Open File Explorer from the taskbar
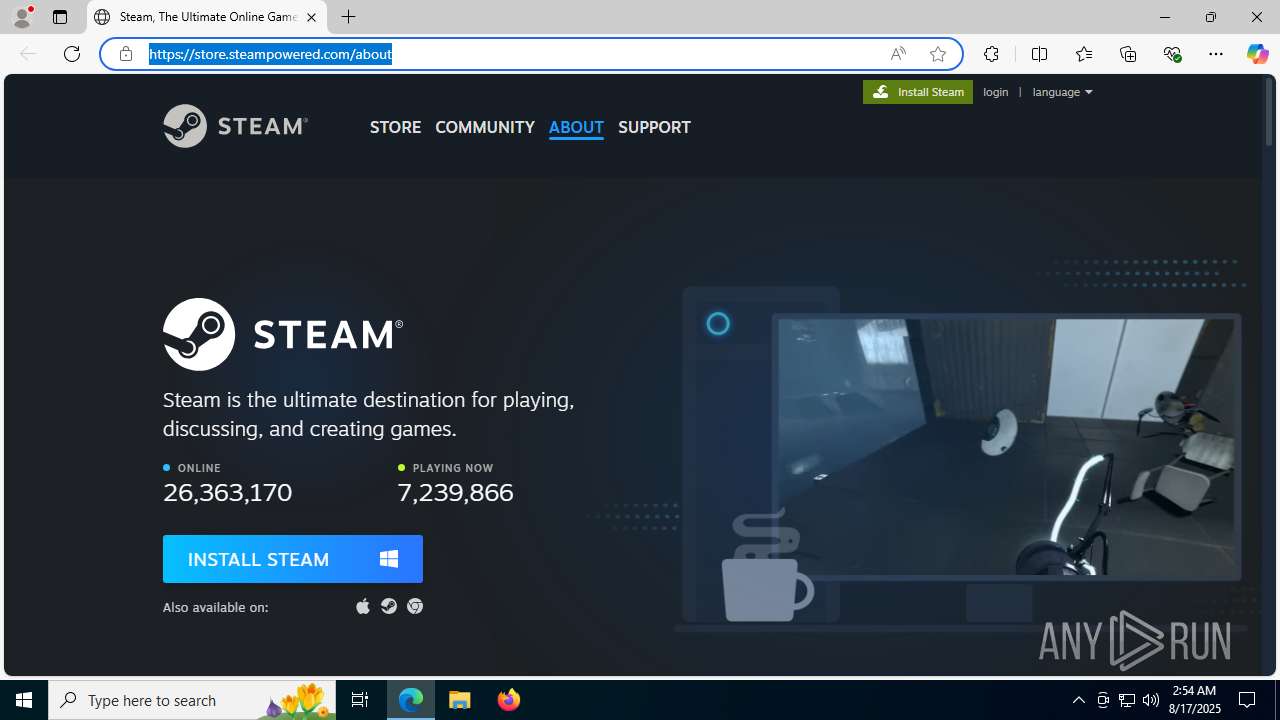Image resolution: width=1280 pixels, height=720 pixels. point(460,700)
